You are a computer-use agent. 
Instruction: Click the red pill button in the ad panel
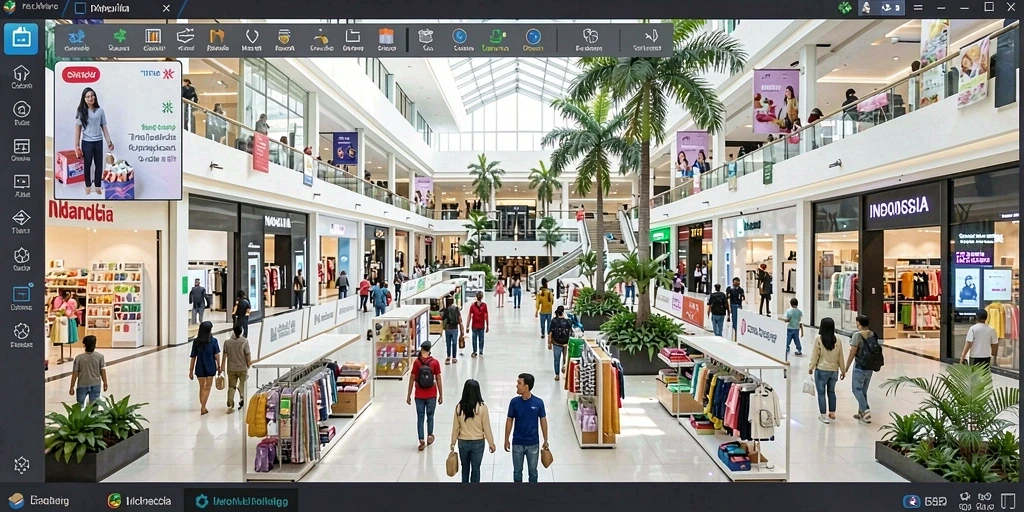tap(81, 74)
